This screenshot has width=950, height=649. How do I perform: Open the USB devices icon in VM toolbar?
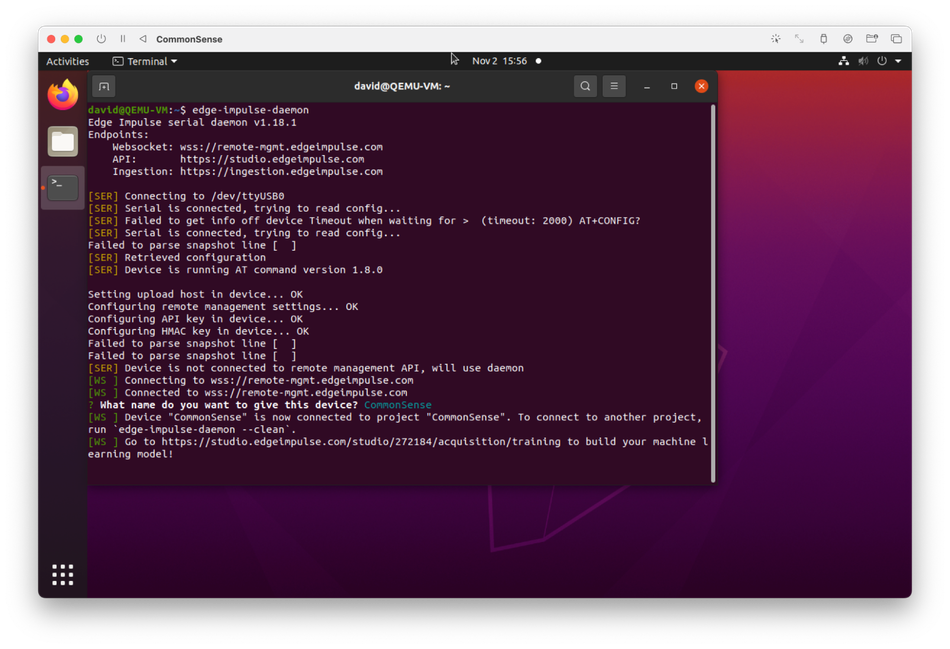click(823, 39)
